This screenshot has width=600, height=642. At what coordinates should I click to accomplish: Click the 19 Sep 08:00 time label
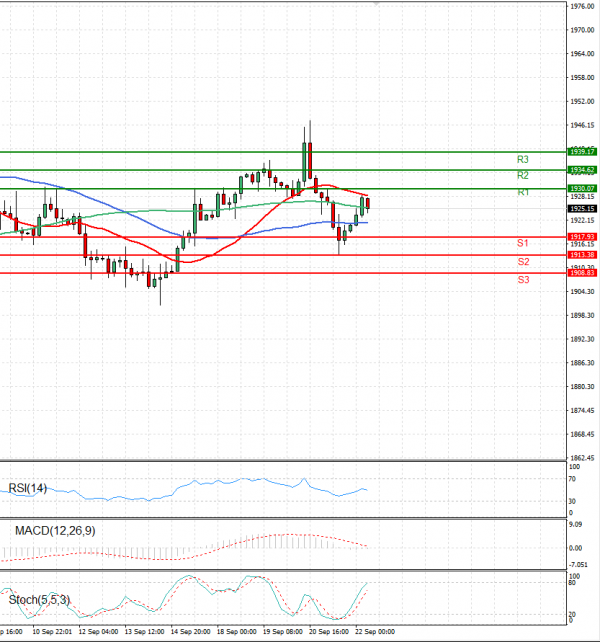(283, 632)
